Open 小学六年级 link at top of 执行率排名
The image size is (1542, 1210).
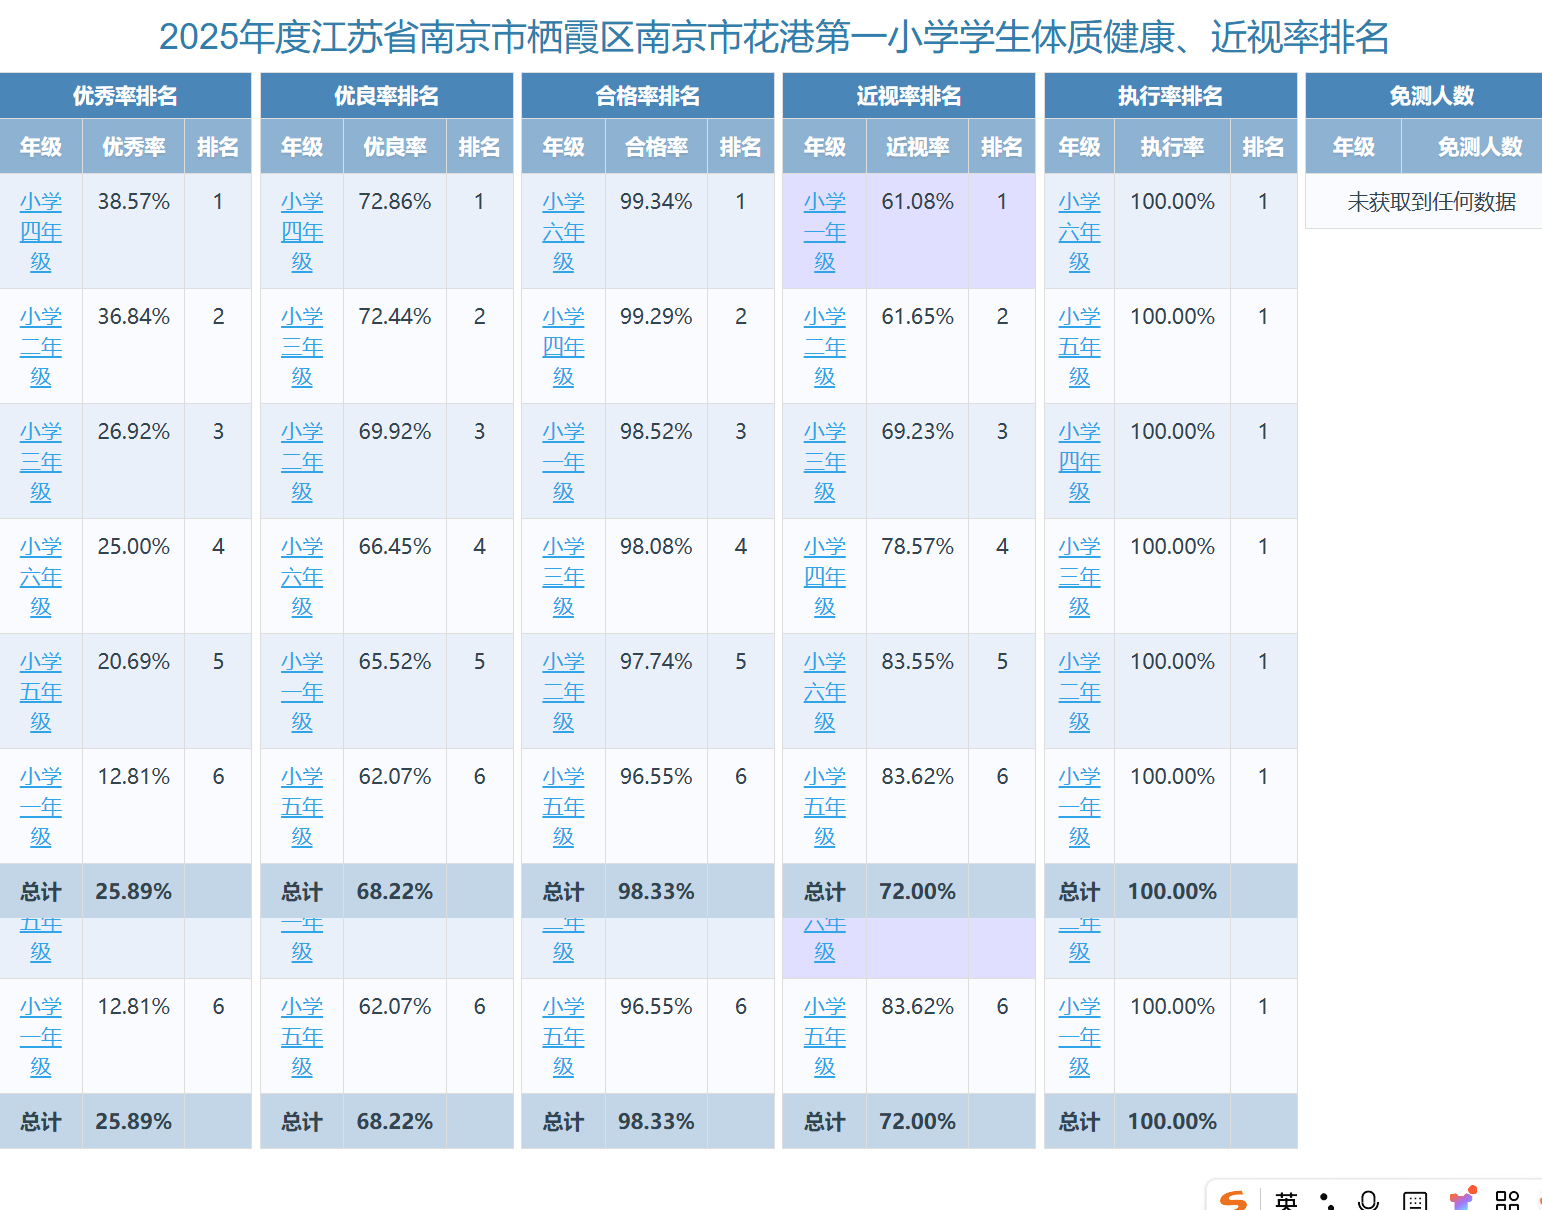[1079, 231]
